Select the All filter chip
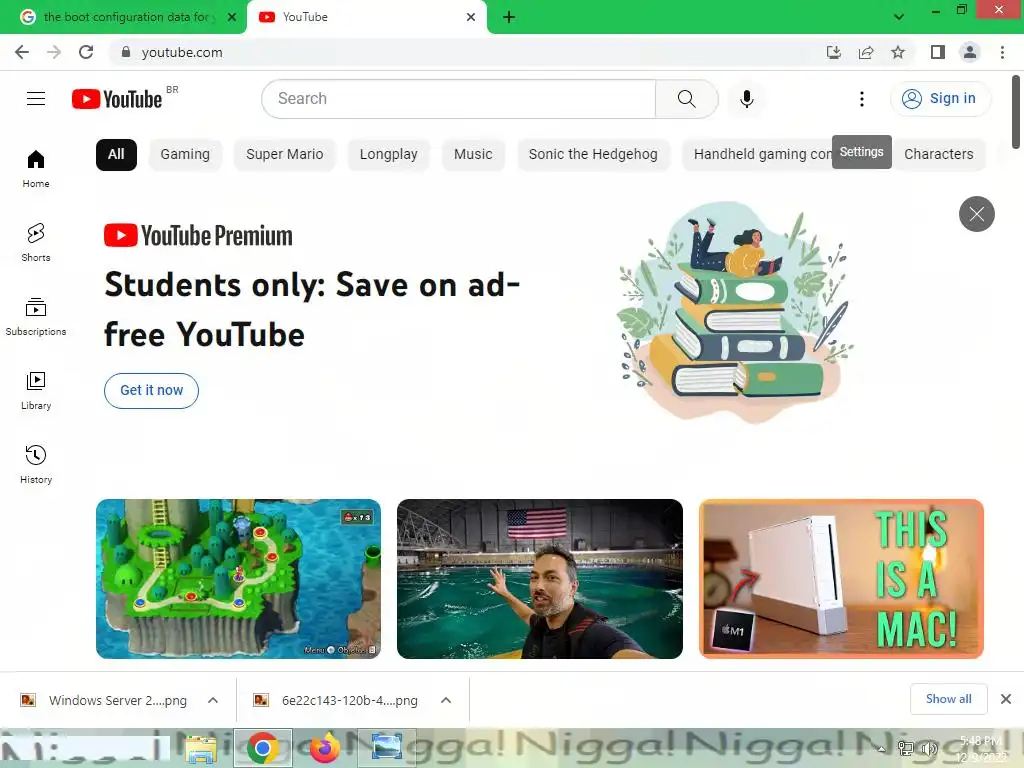 point(116,155)
